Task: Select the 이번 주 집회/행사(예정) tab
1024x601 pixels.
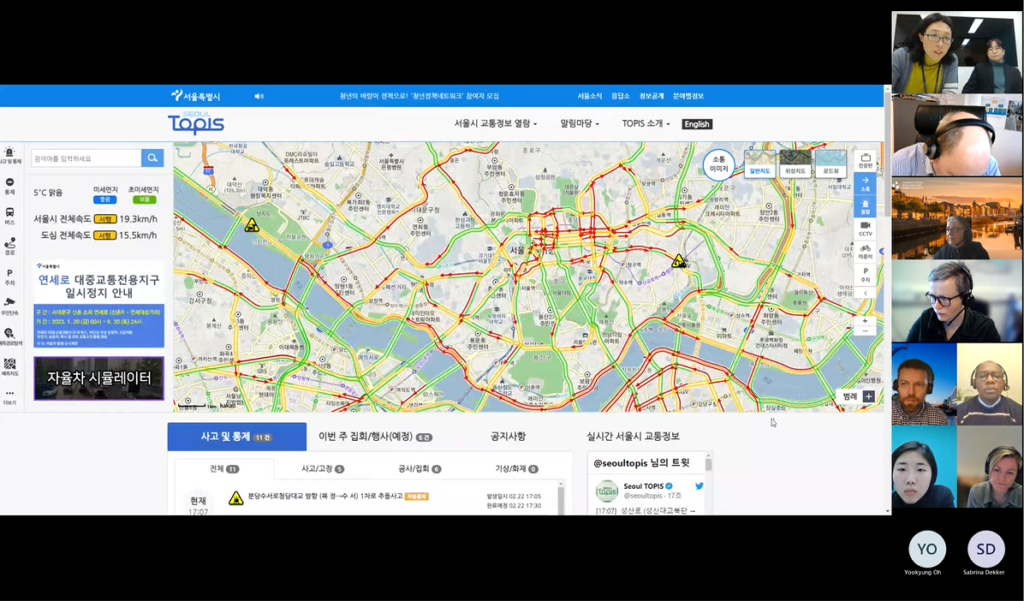Action: [375, 436]
